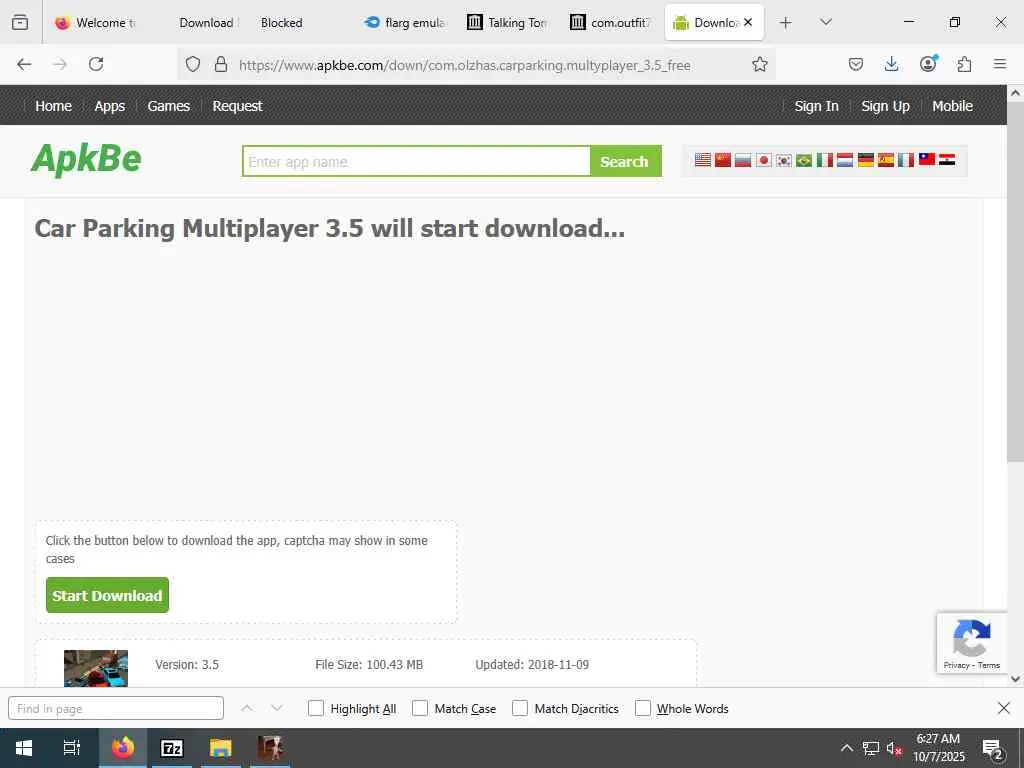
Task: Focus the Enter app name search field
Action: [417, 161]
